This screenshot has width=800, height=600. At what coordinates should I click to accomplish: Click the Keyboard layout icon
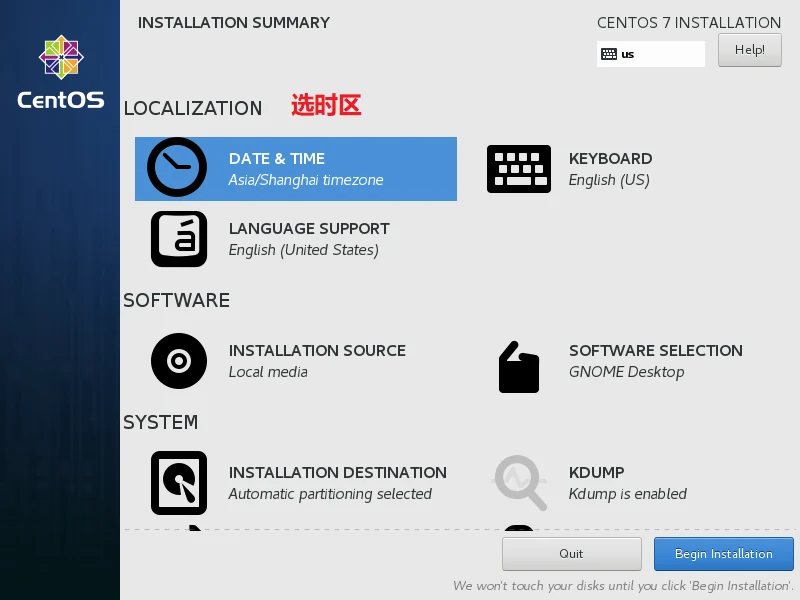tap(519, 169)
